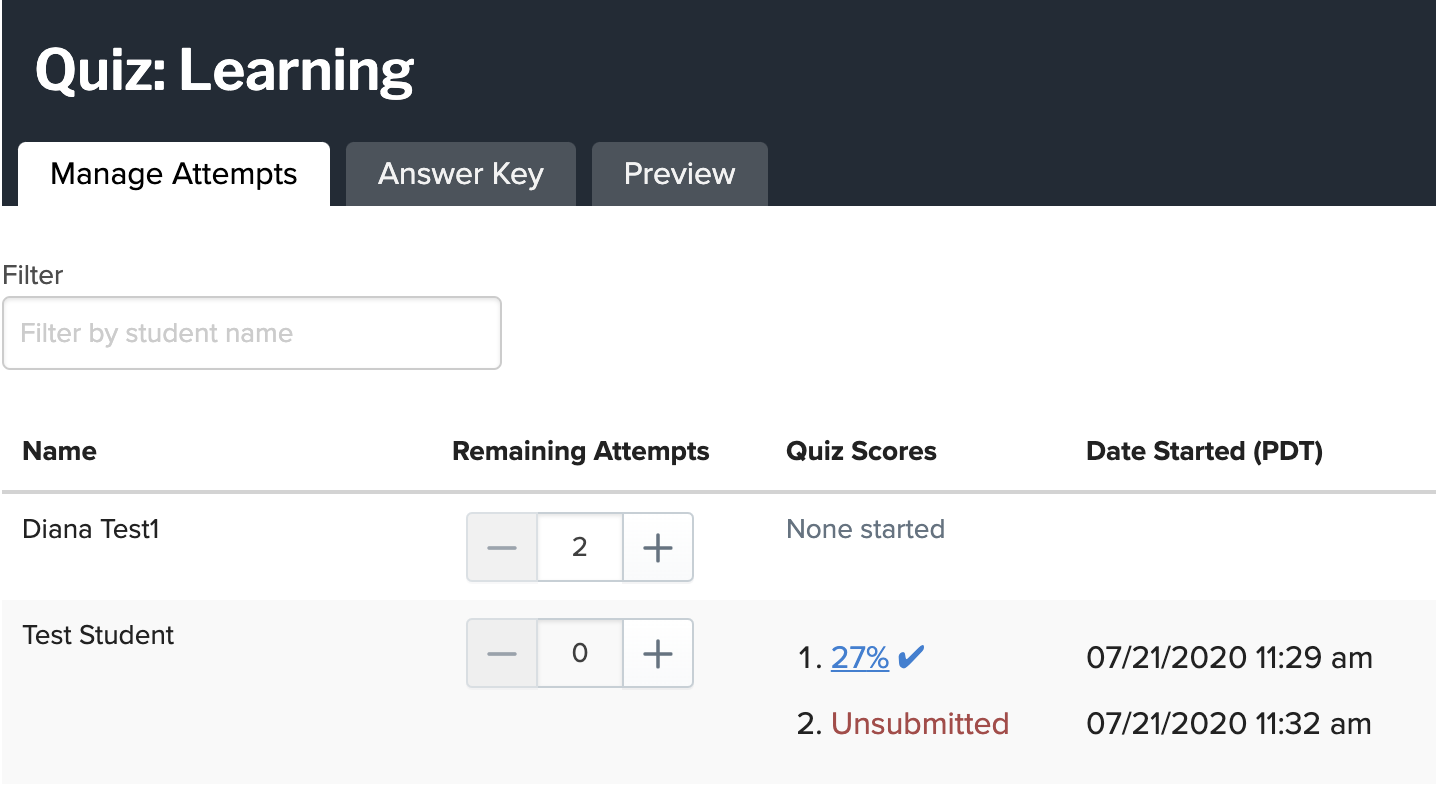The image size is (1438, 812).
Task: Select the attempts count field showing 2
Action: coord(579,546)
